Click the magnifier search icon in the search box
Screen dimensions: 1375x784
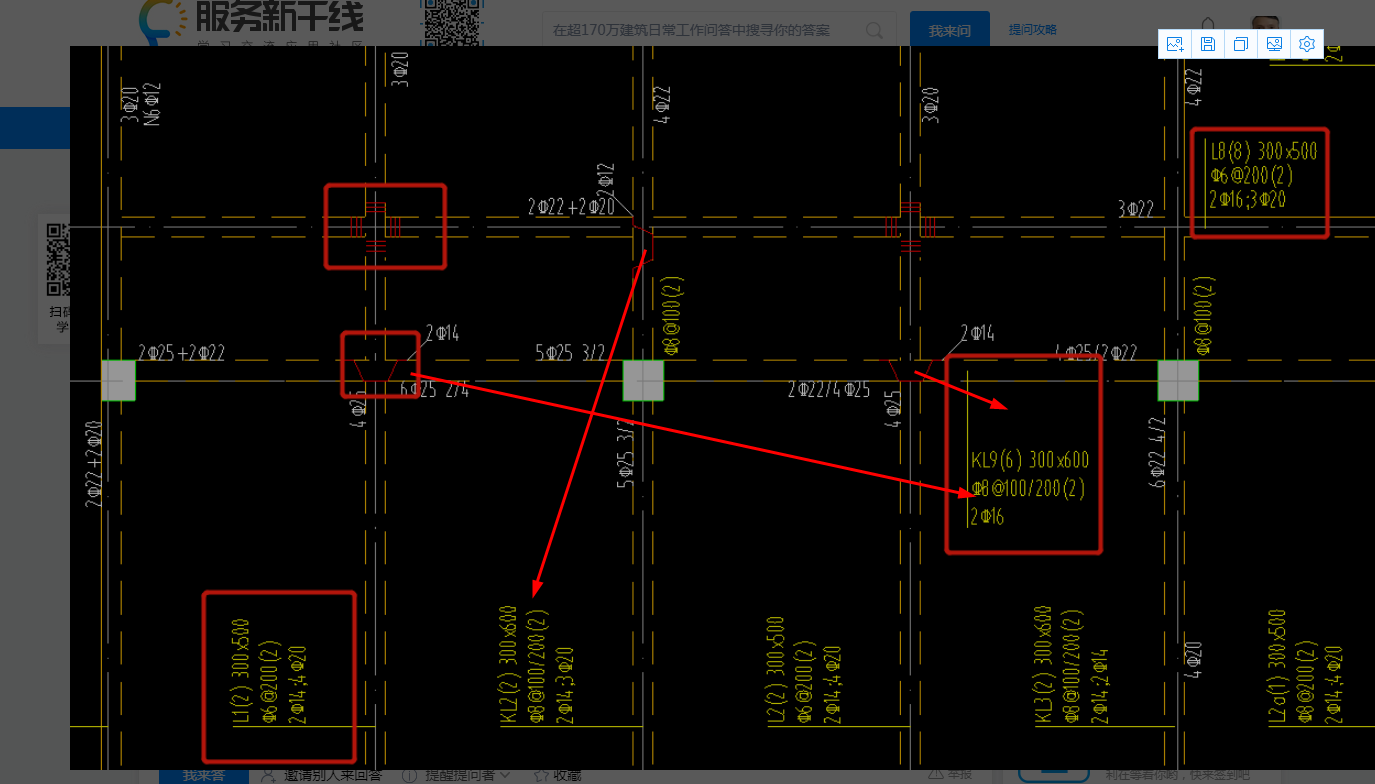874,30
